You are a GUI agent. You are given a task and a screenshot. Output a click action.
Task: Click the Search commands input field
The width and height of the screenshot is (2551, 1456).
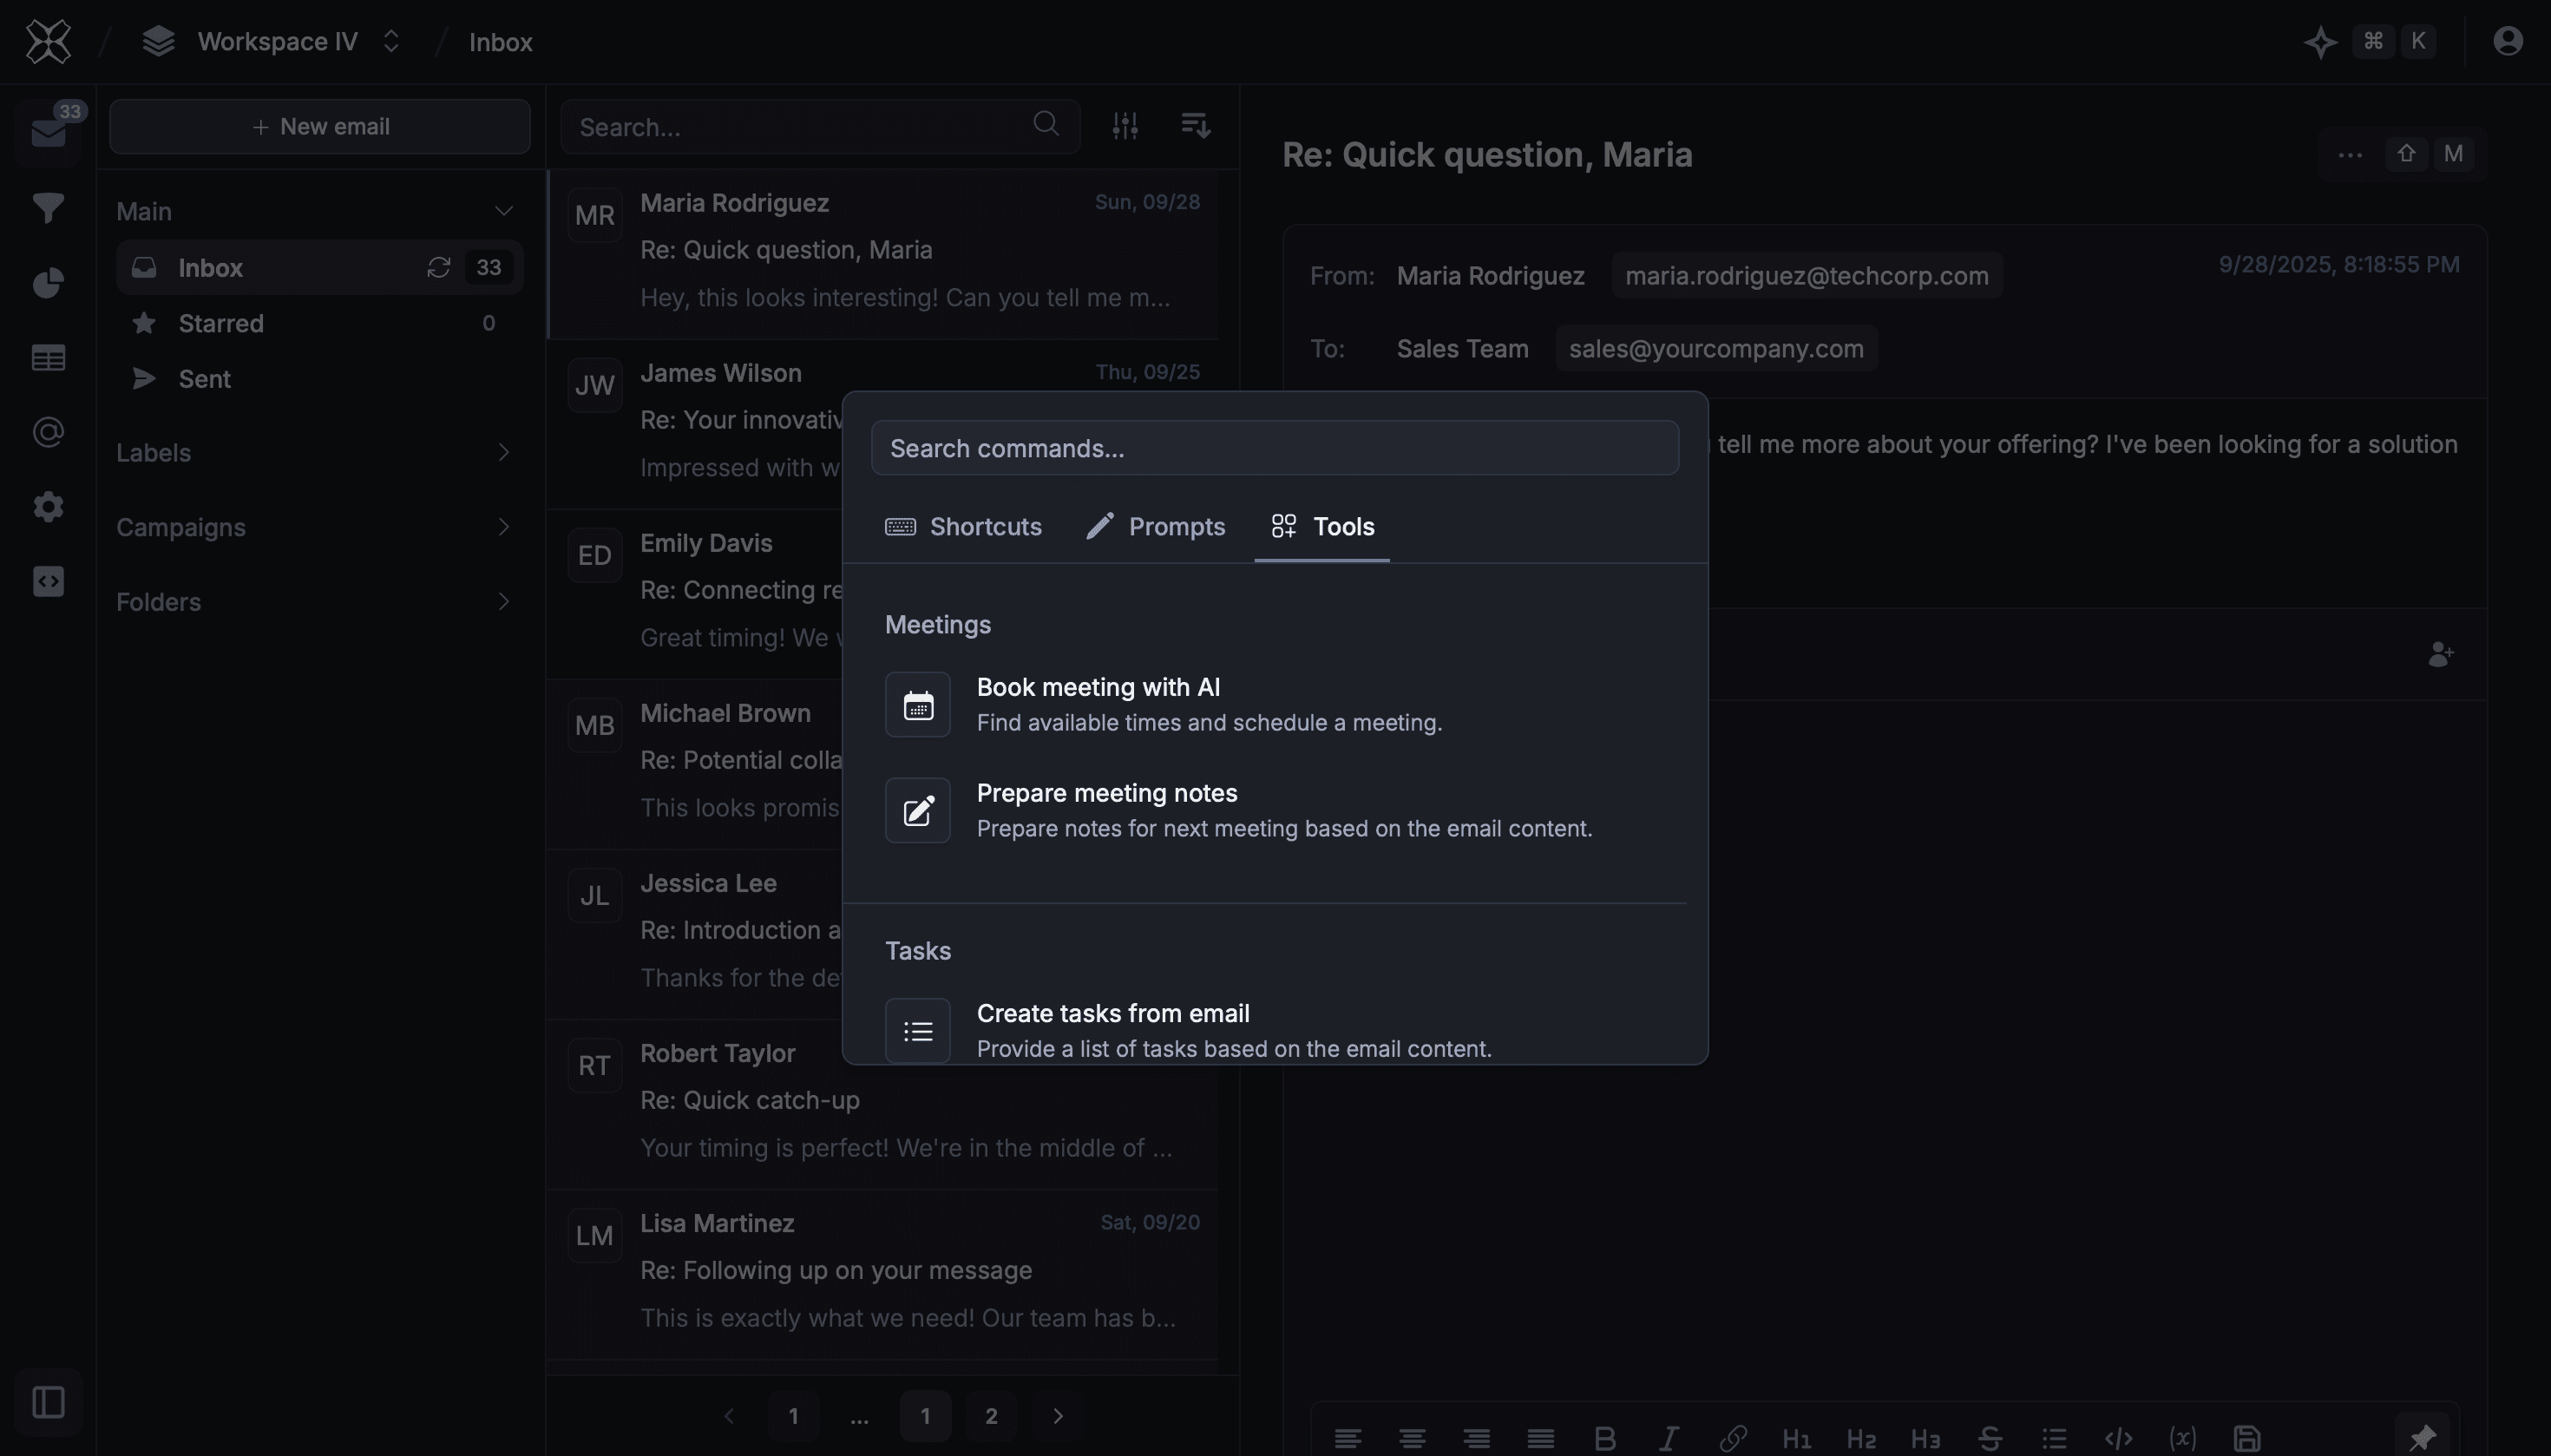[1274, 448]
